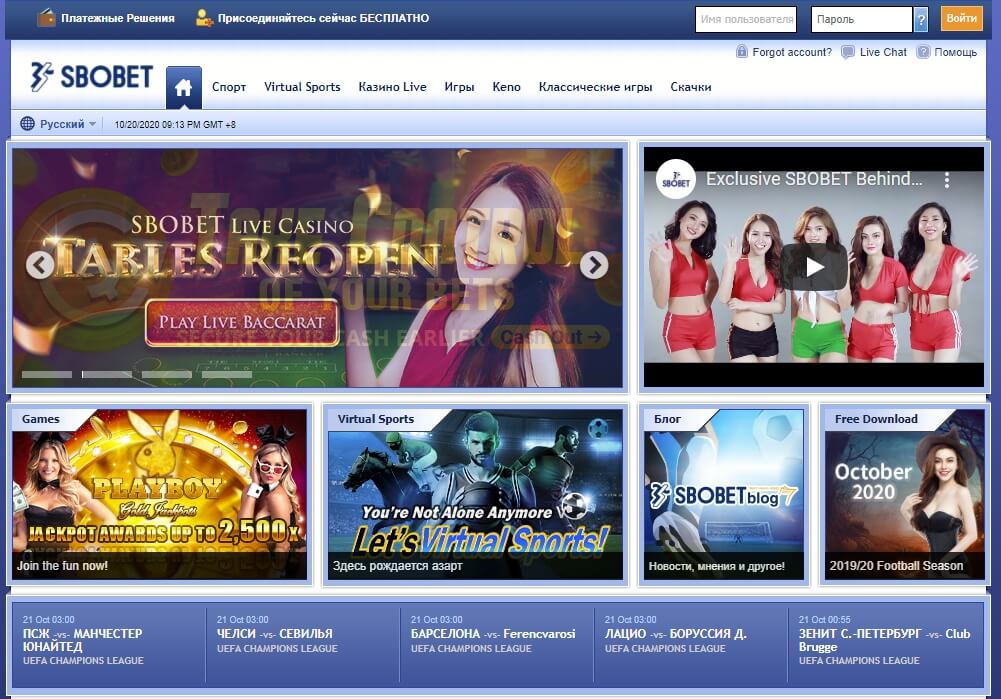Click the date and time 10/20/2020 09:13 PM
This screenshot has height=699, width=1001.
(175, 124)
